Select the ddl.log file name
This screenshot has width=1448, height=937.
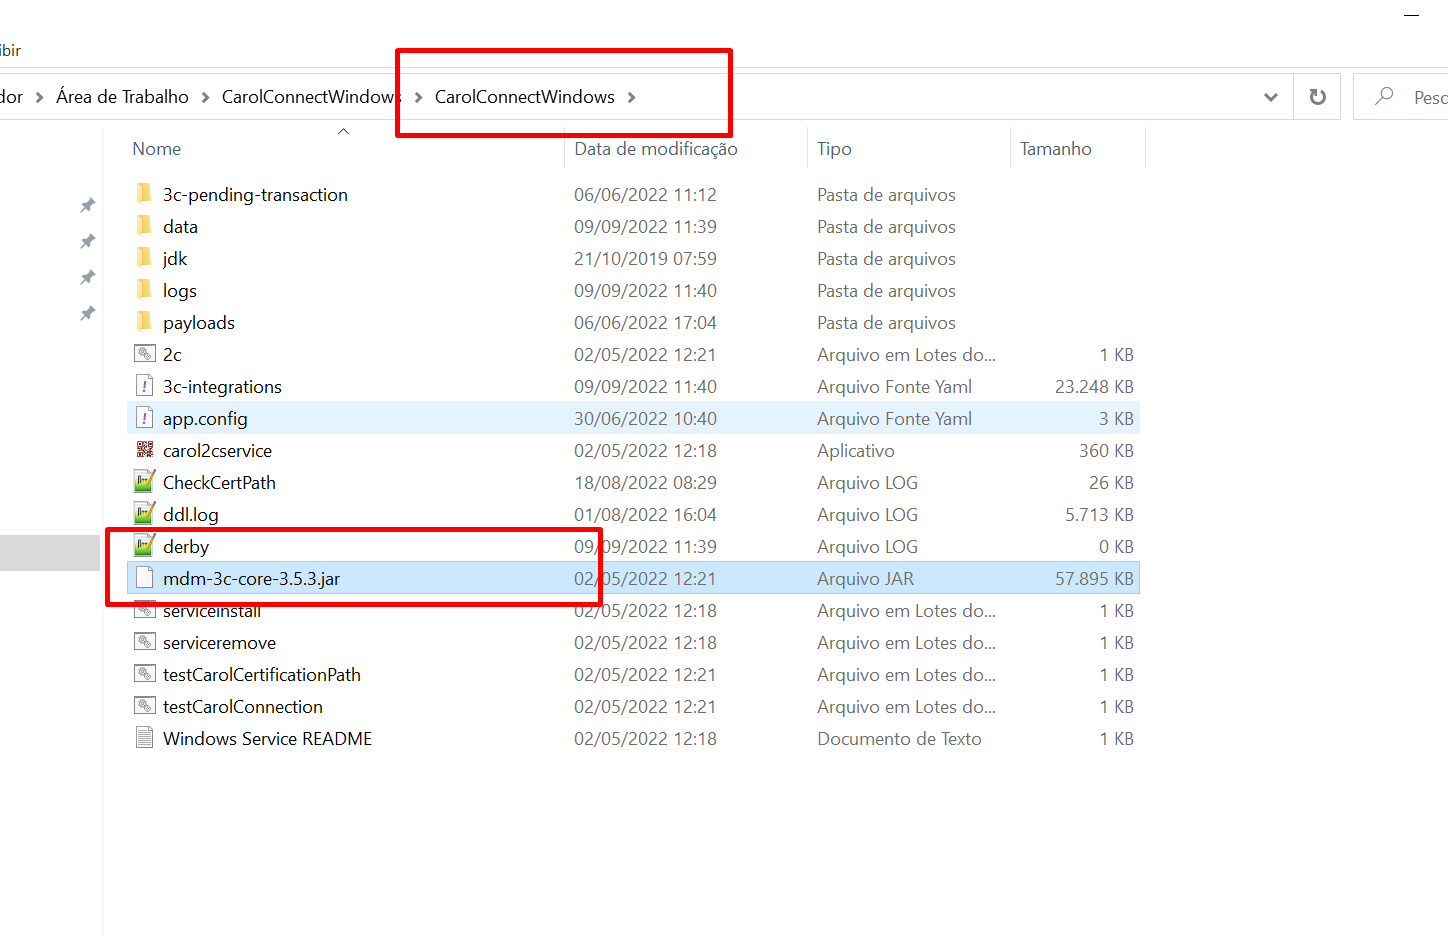click(191, 515)
